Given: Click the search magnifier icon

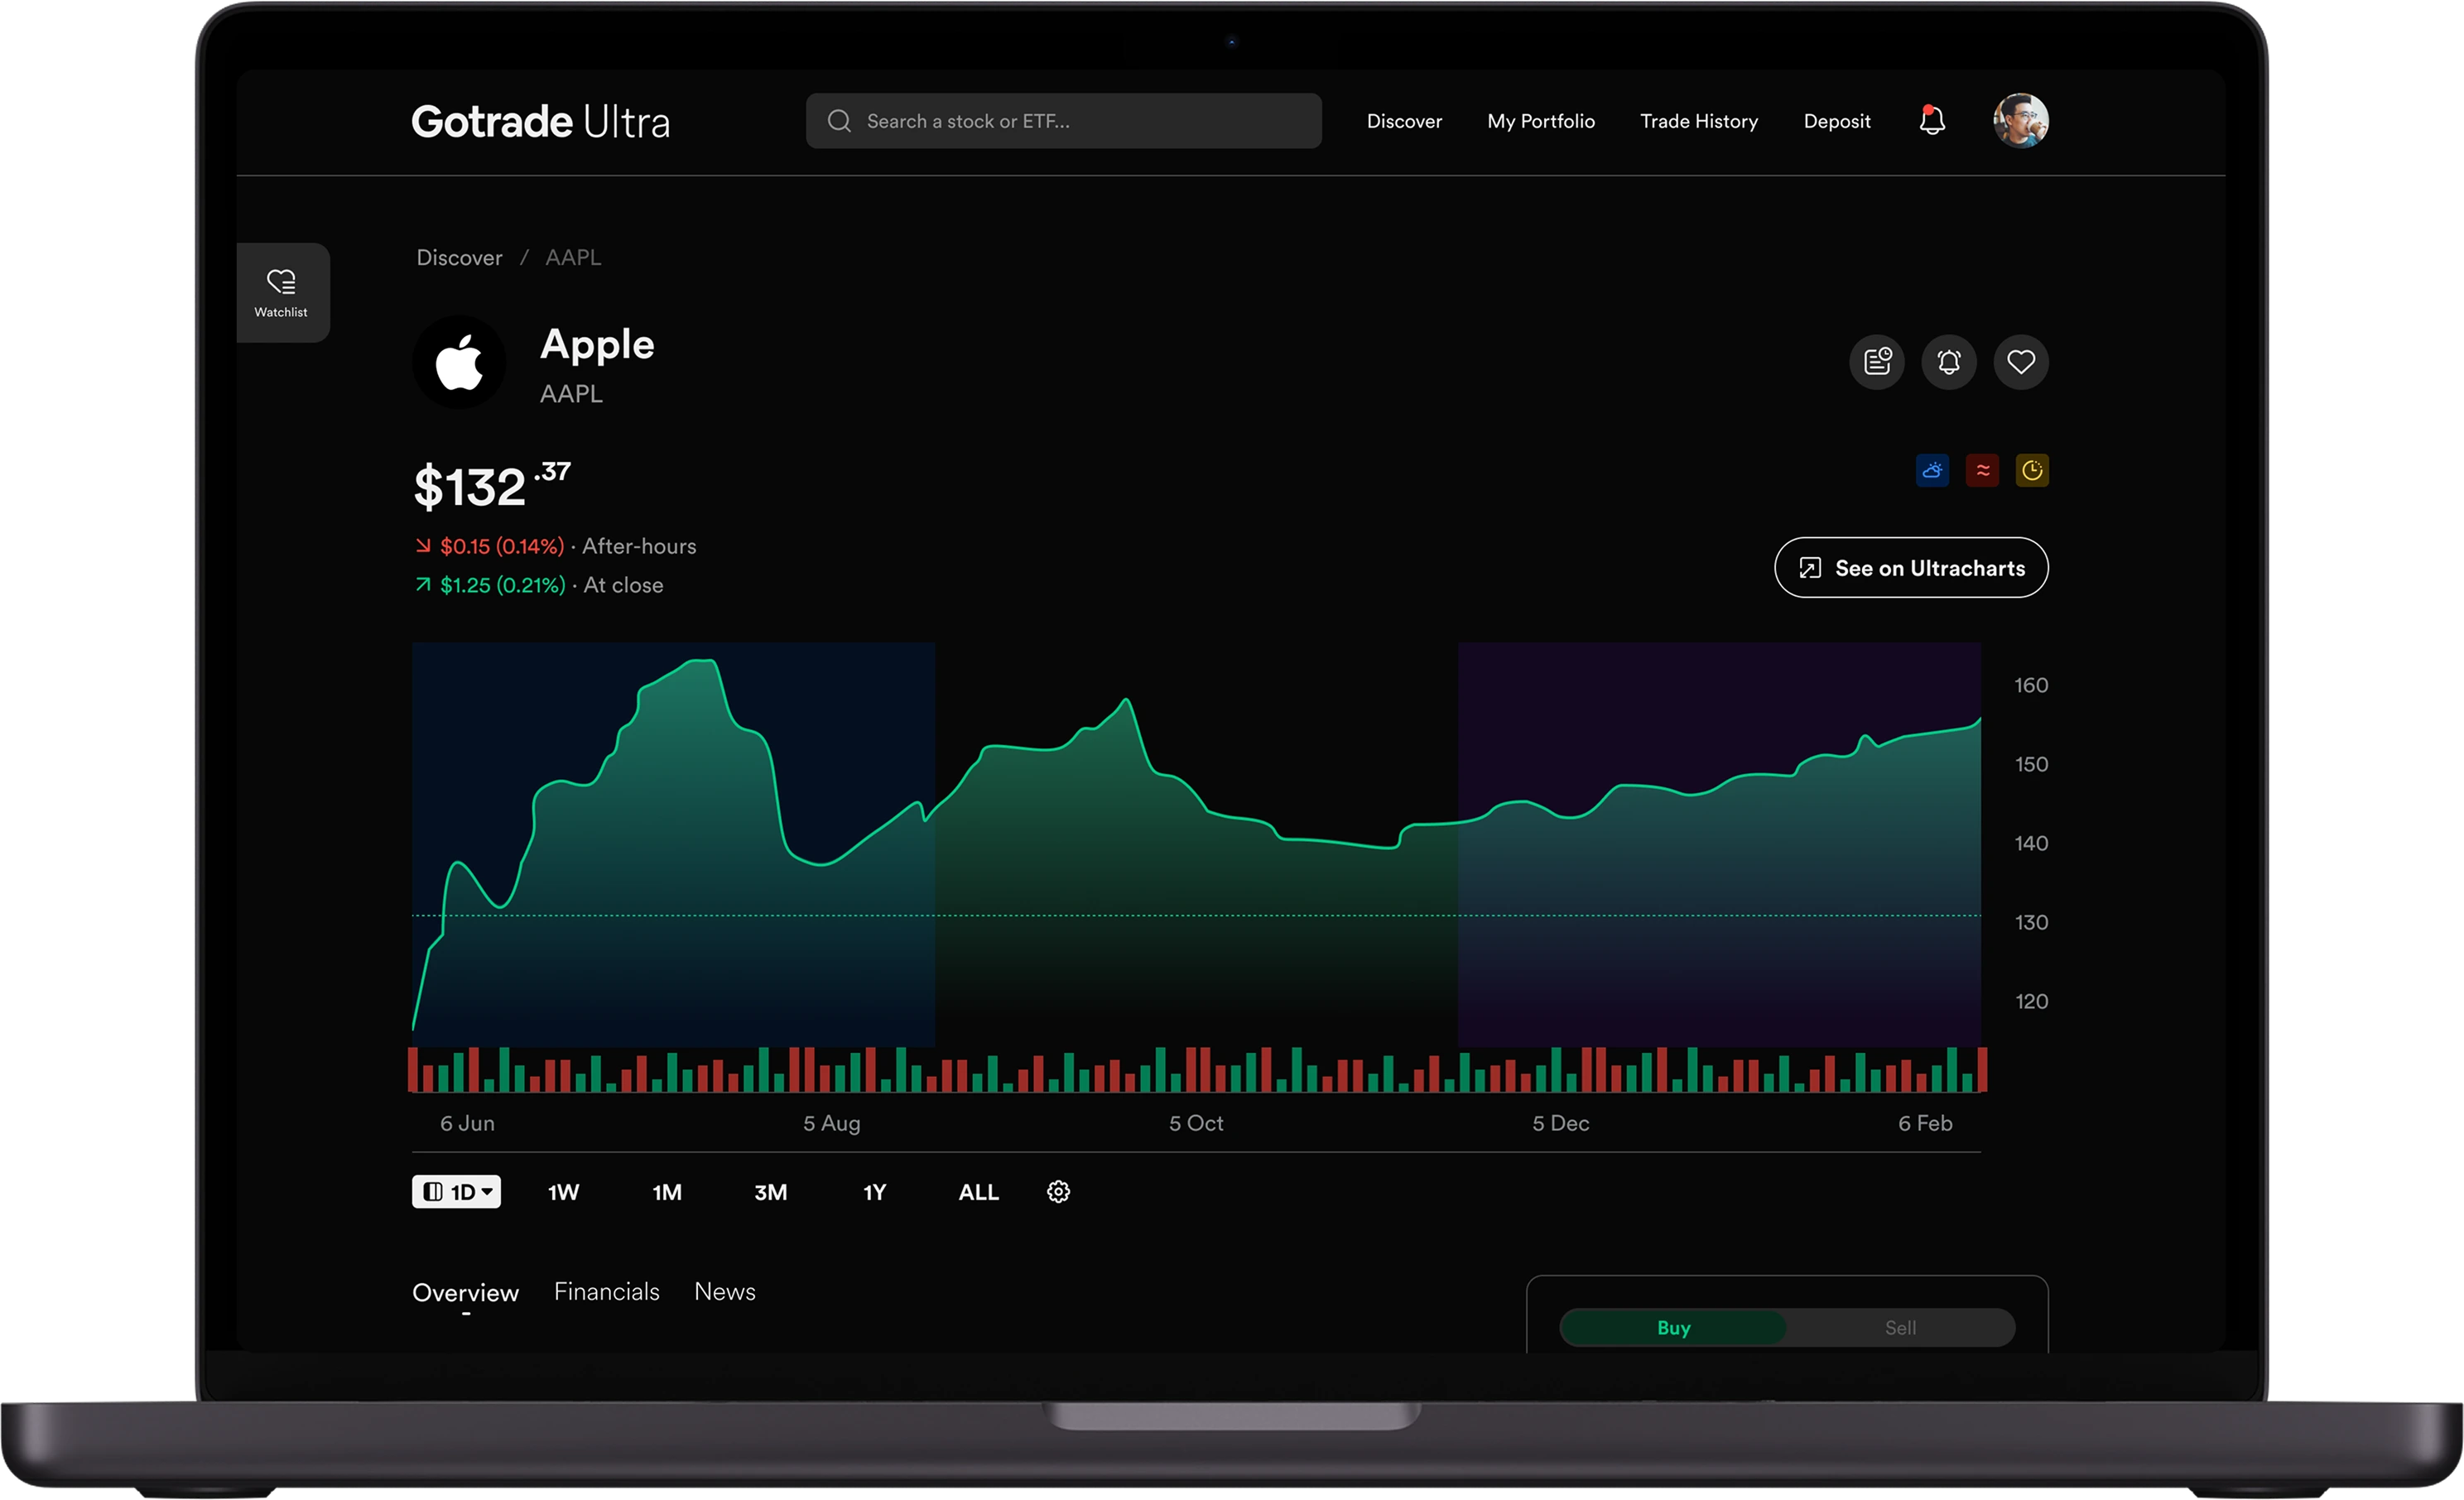Looking at the screenshot, I should tap(839, 121).
